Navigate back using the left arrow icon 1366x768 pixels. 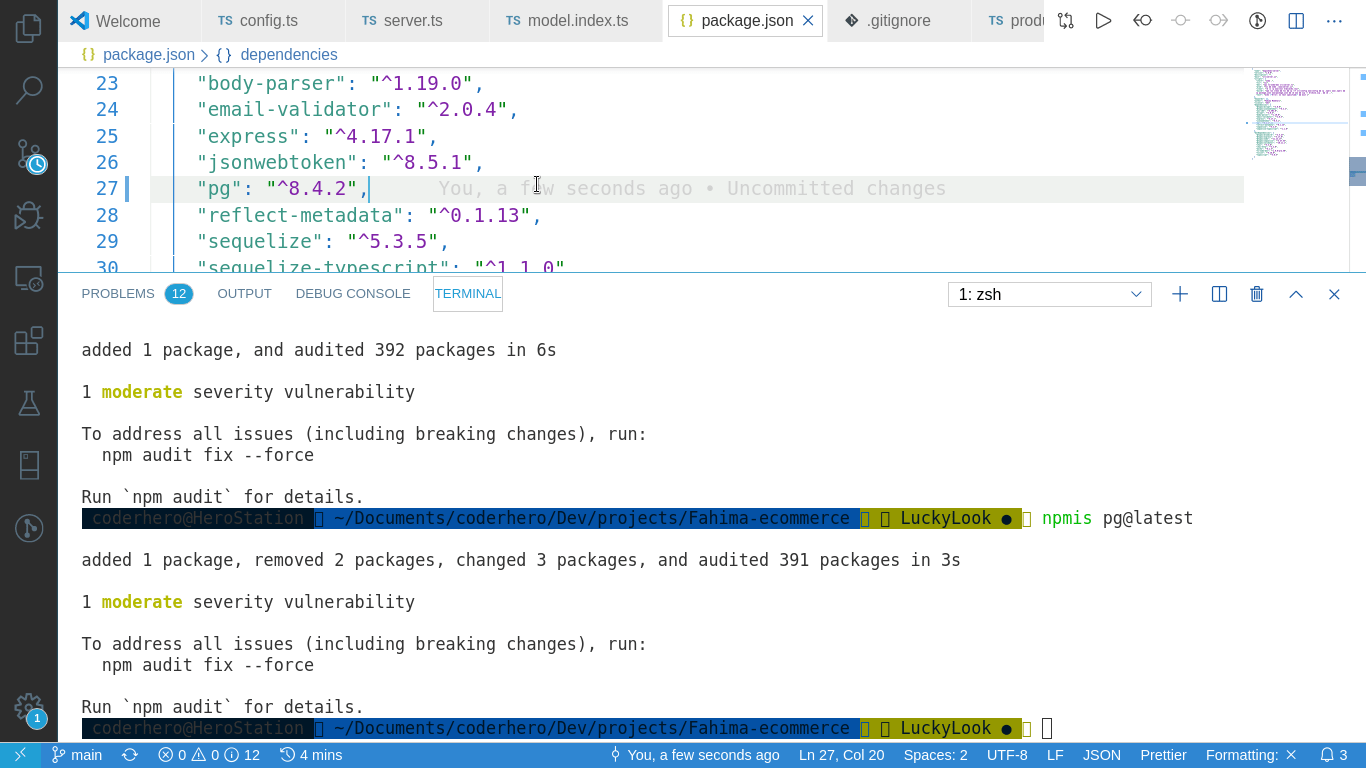1142,20
